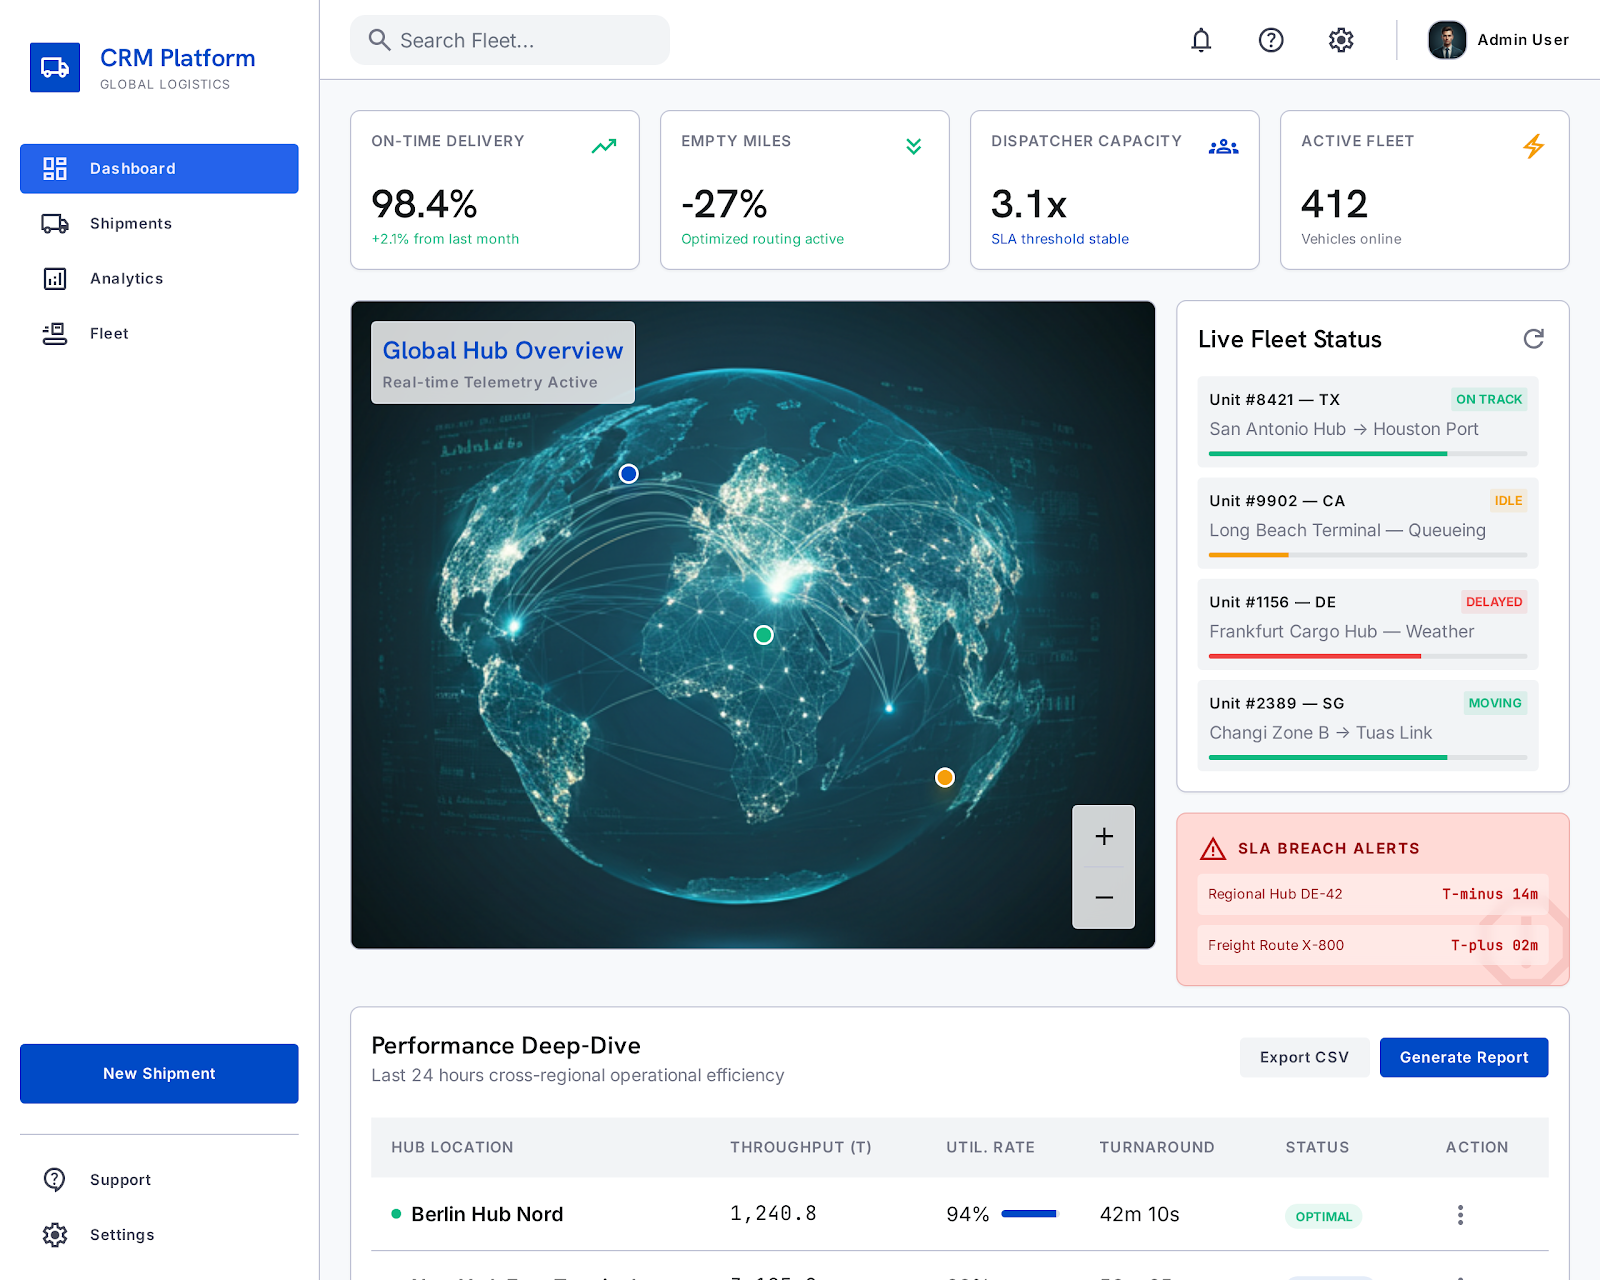
Task: Click the On-Time Delivery trend arrow icon
Action: [604, 146]
